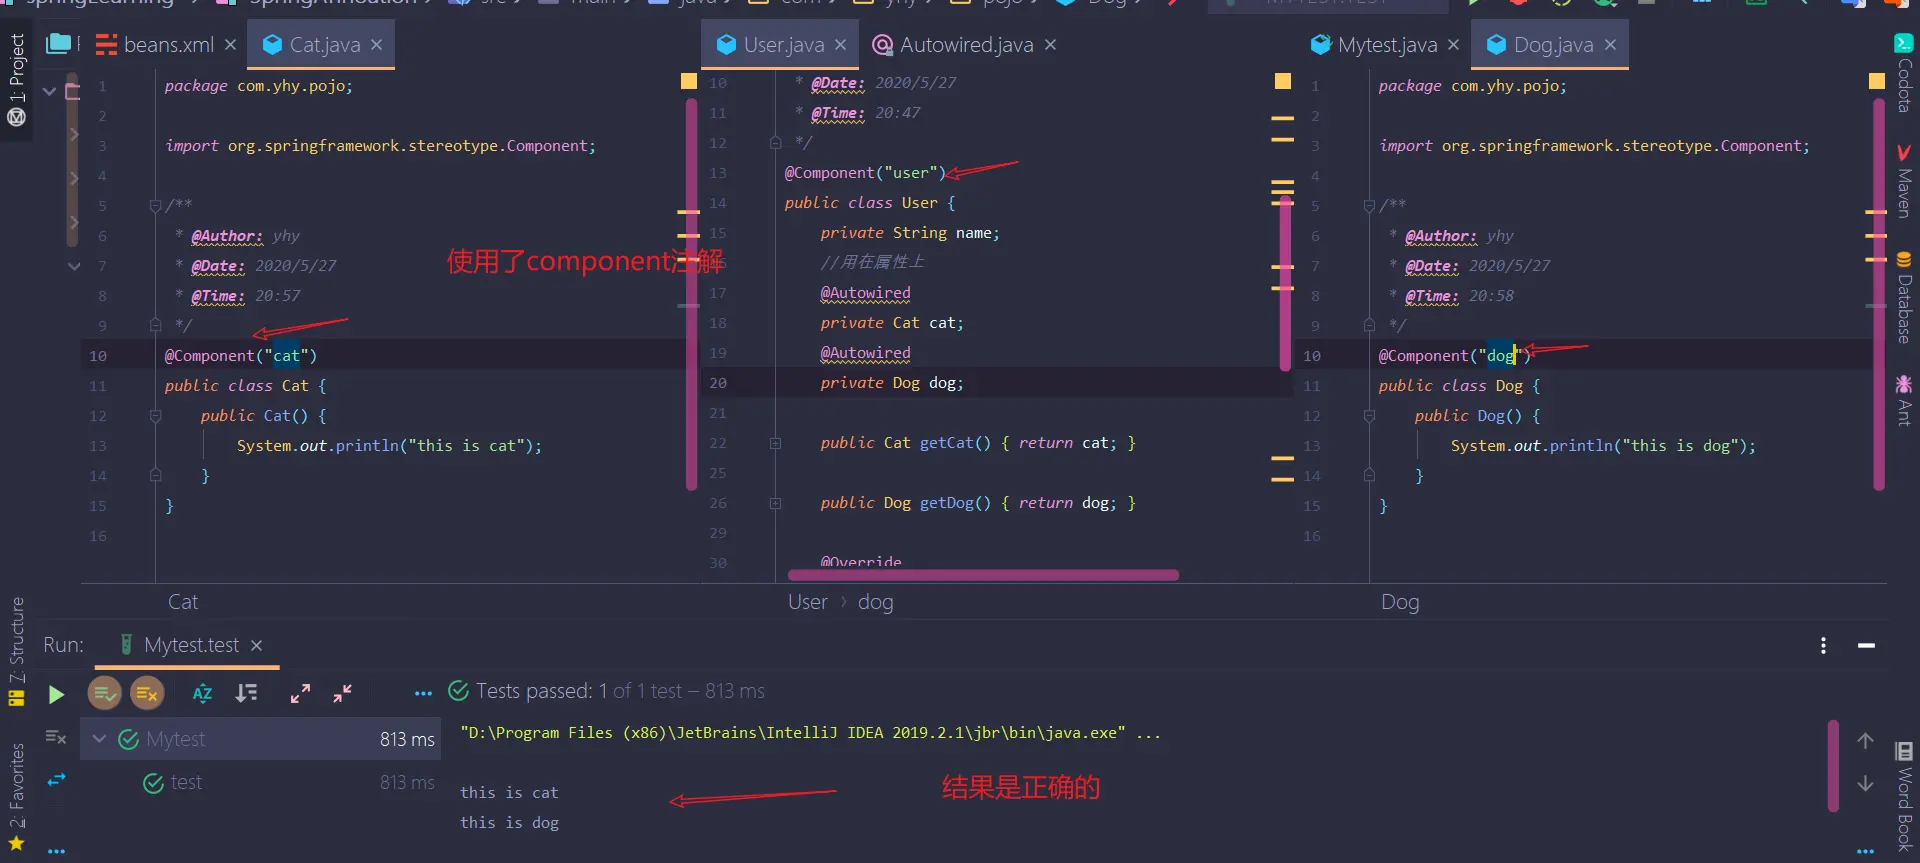Toggle show ignored tests filter
The width and height of the screenshot is (1920, 863).
coord(147,692)
